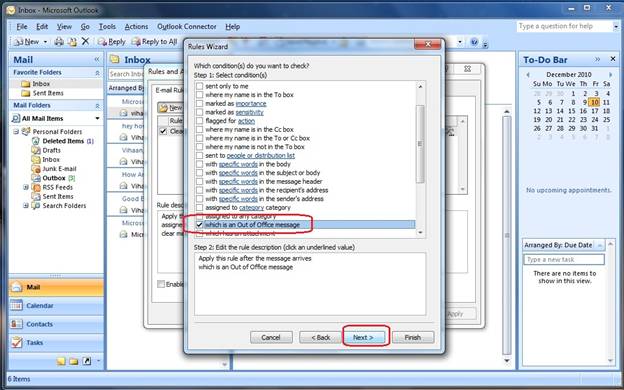Click the Folder List icon in navigation pane
Image resolution: width=624 pixels, height=390 pixels.
73,361
